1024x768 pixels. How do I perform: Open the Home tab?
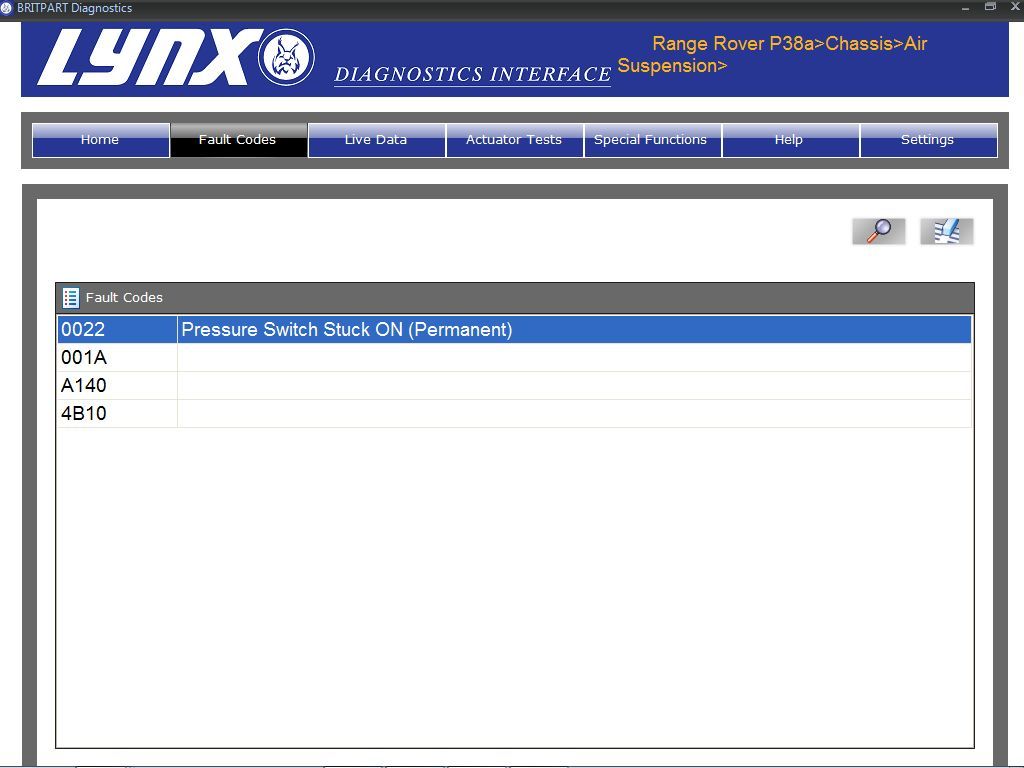[x=101, y=140]
